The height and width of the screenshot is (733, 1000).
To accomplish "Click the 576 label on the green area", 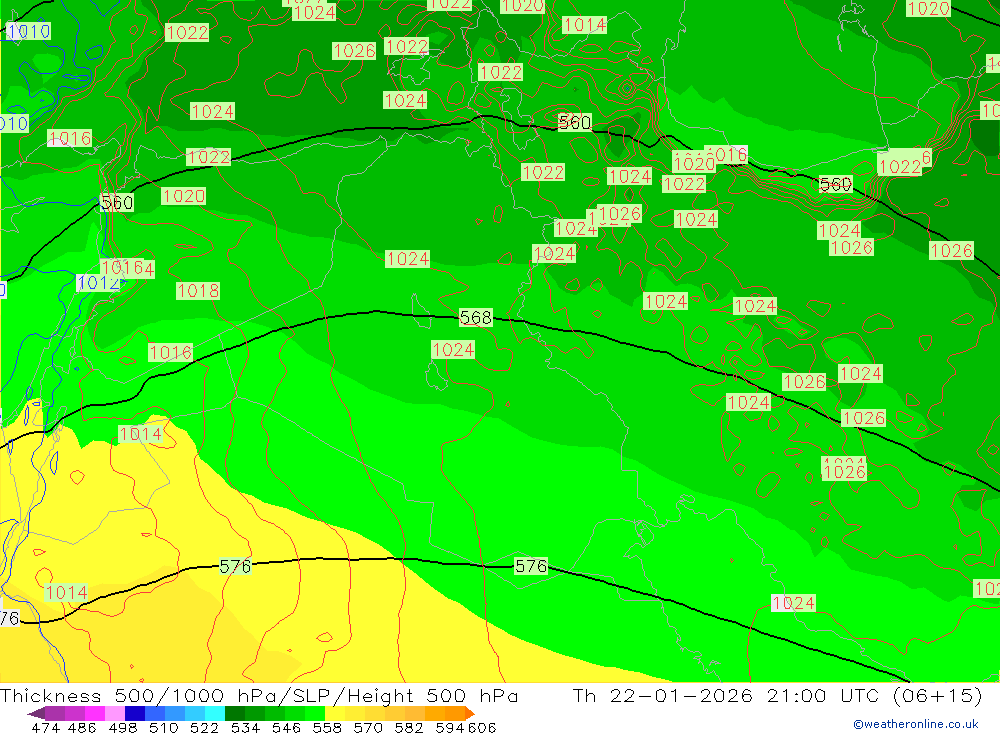I will click(x=531, y=566).
